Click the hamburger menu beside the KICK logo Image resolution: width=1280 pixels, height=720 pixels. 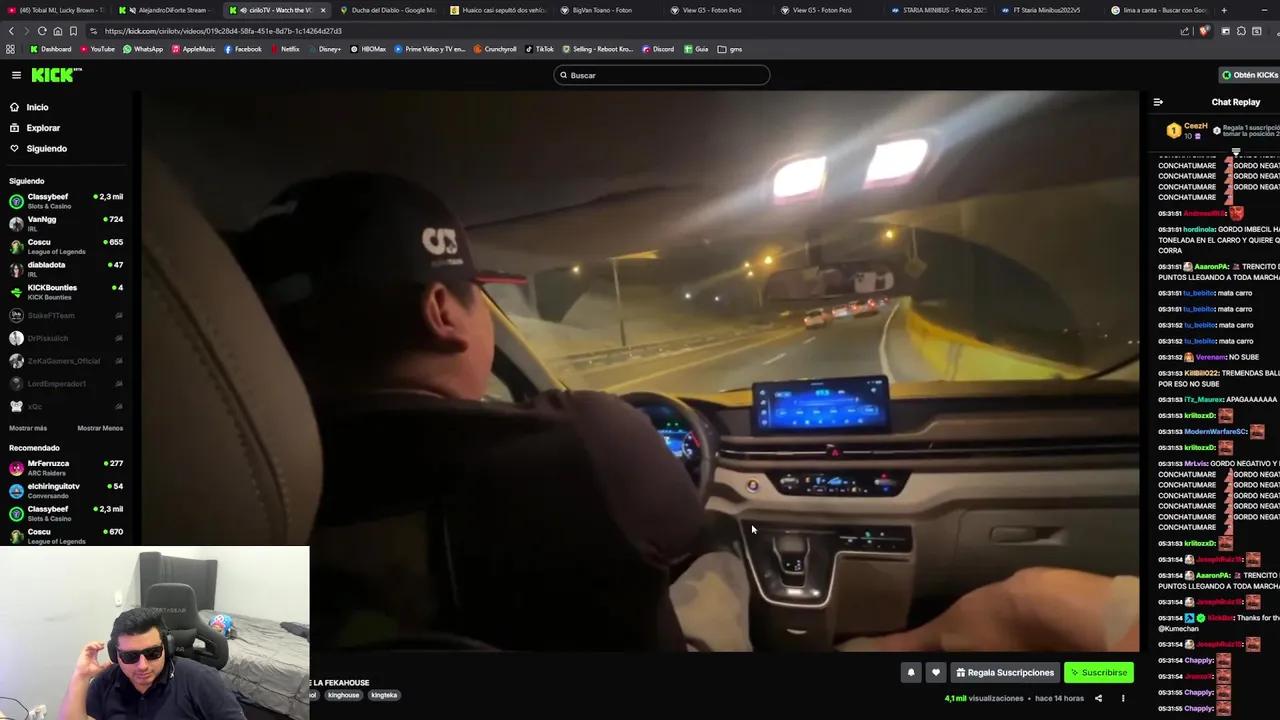coord(16,74)
